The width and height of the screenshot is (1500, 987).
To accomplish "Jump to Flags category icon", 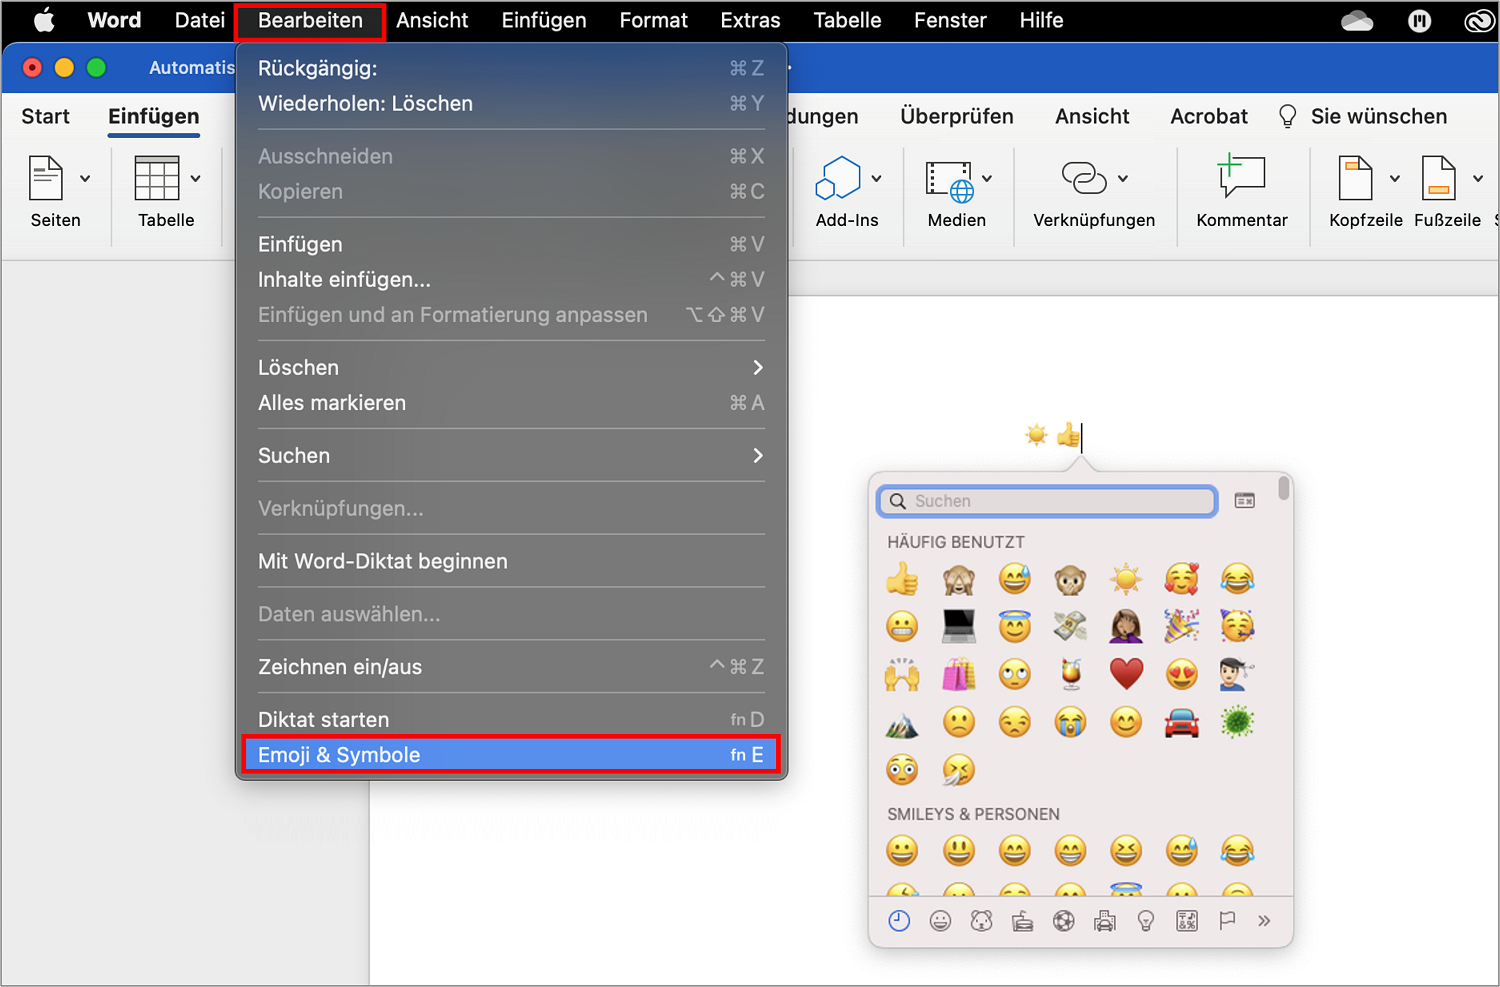I will 1227,921.
